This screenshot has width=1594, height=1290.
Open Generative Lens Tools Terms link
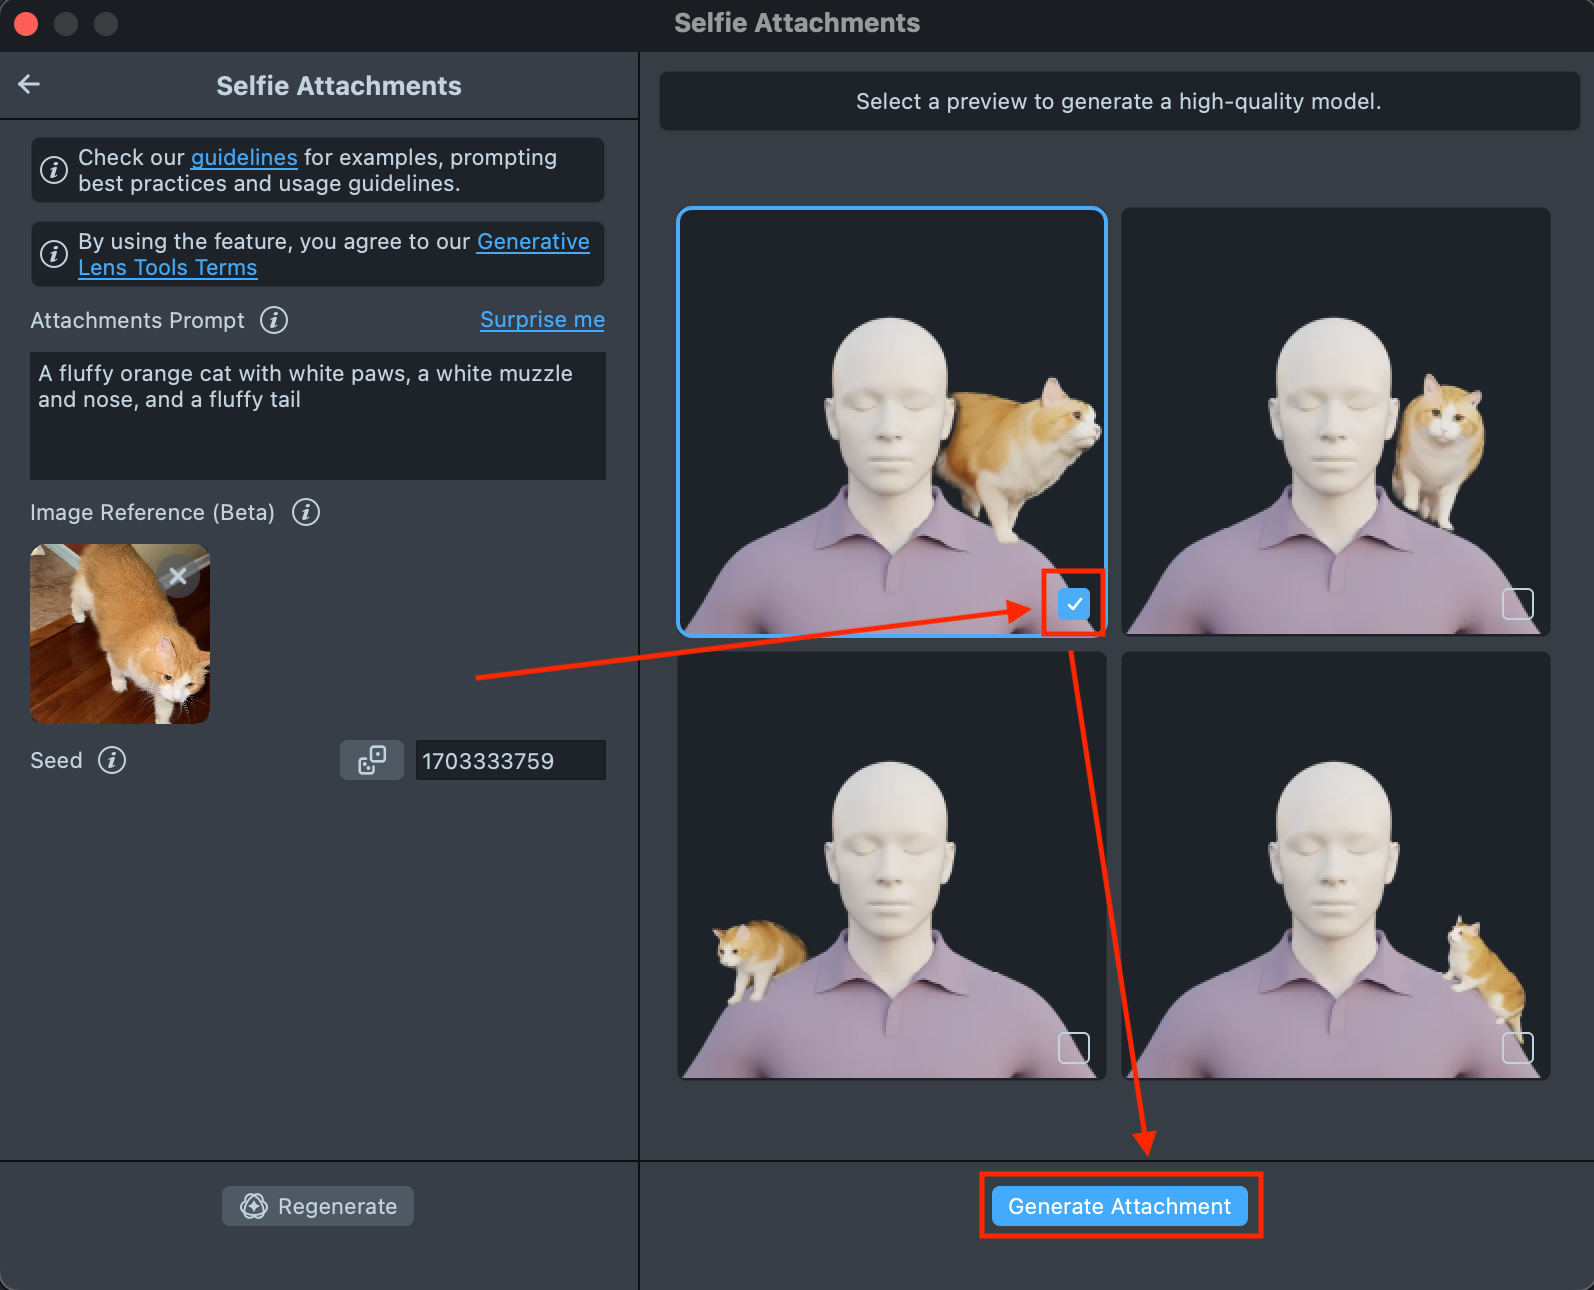coord(167,268)
